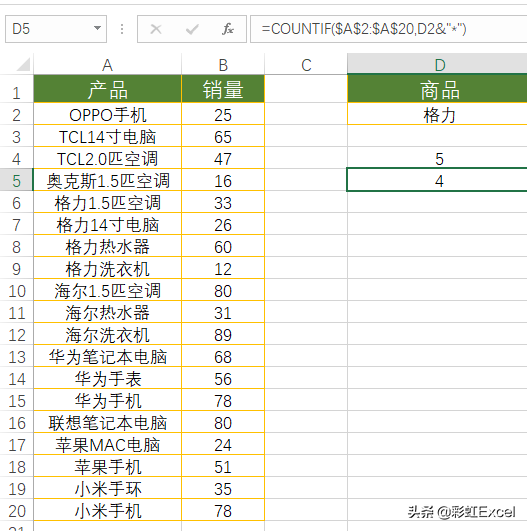Viewport: 527px width, 531px height.
Task: Select cell containing 小米手机
Action: pos(107,511)
